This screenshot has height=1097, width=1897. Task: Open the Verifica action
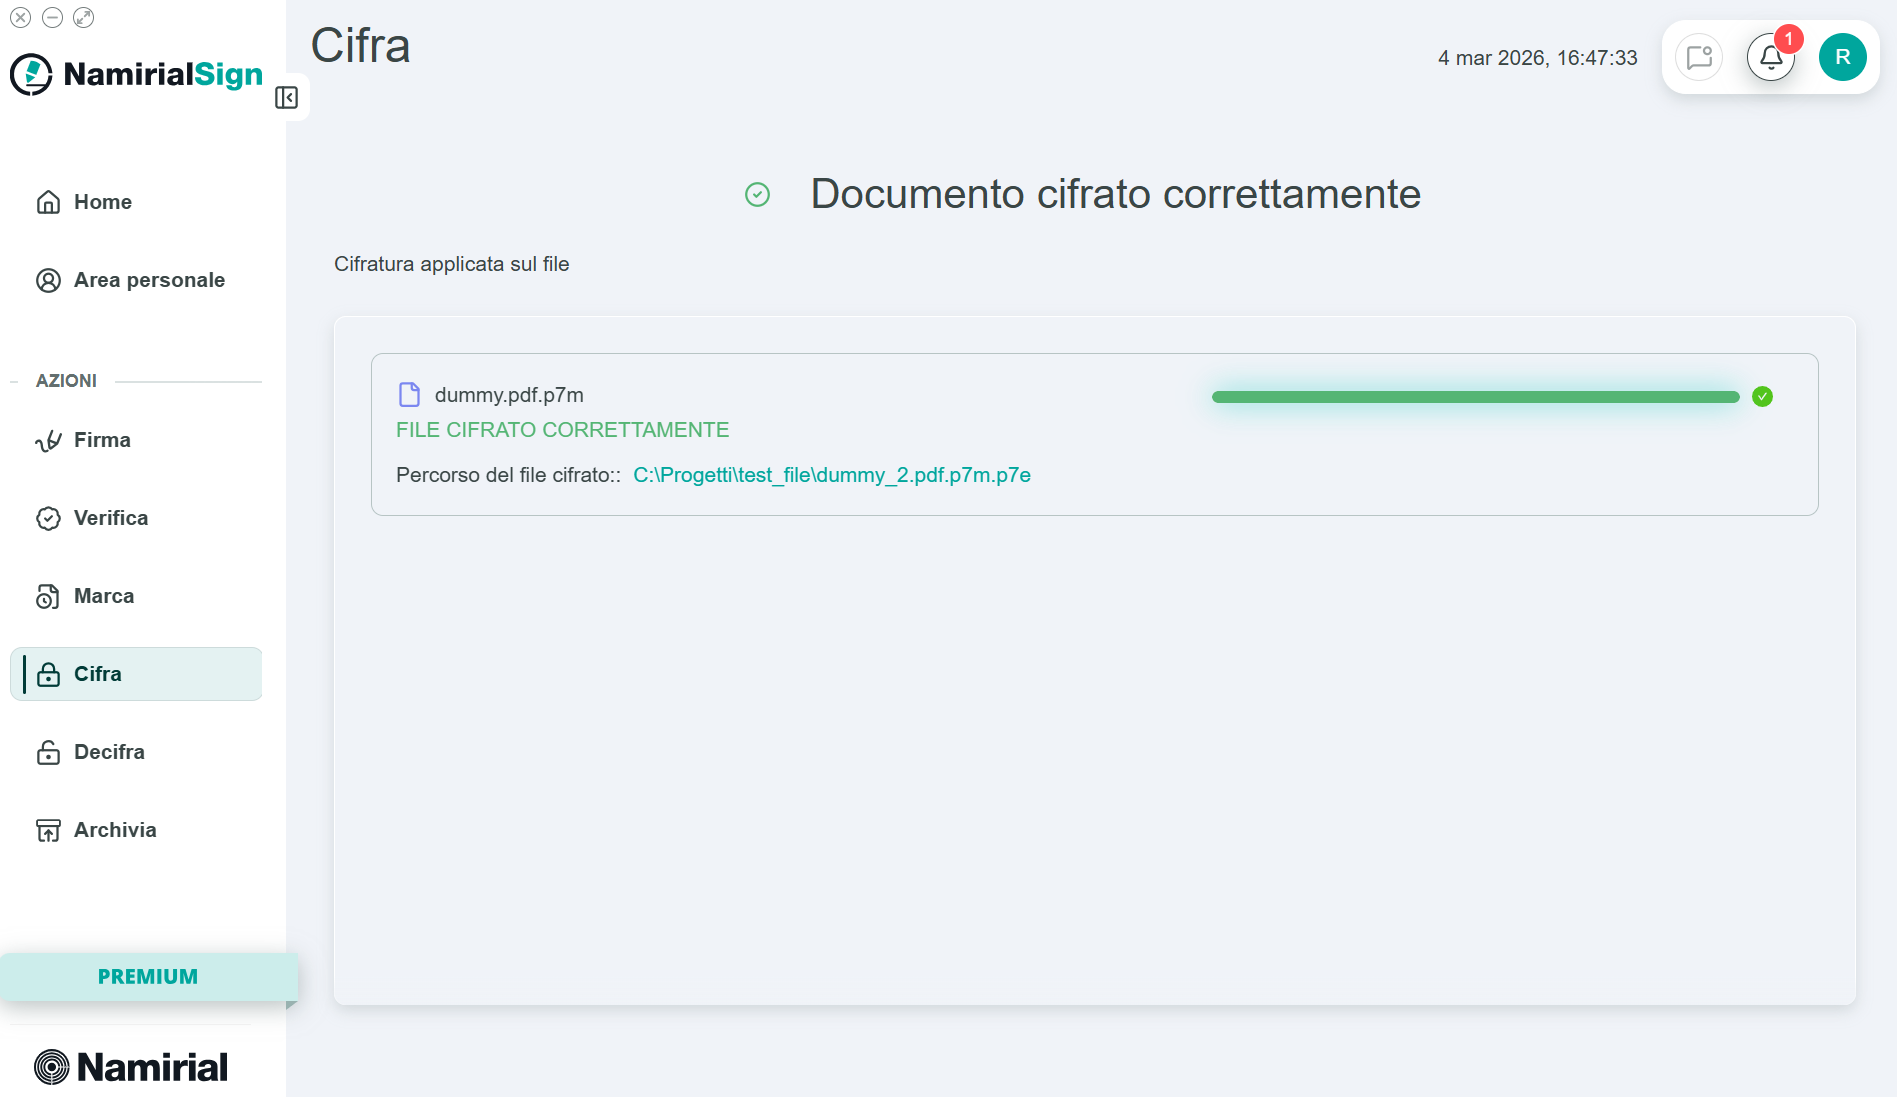click(136, 518)
